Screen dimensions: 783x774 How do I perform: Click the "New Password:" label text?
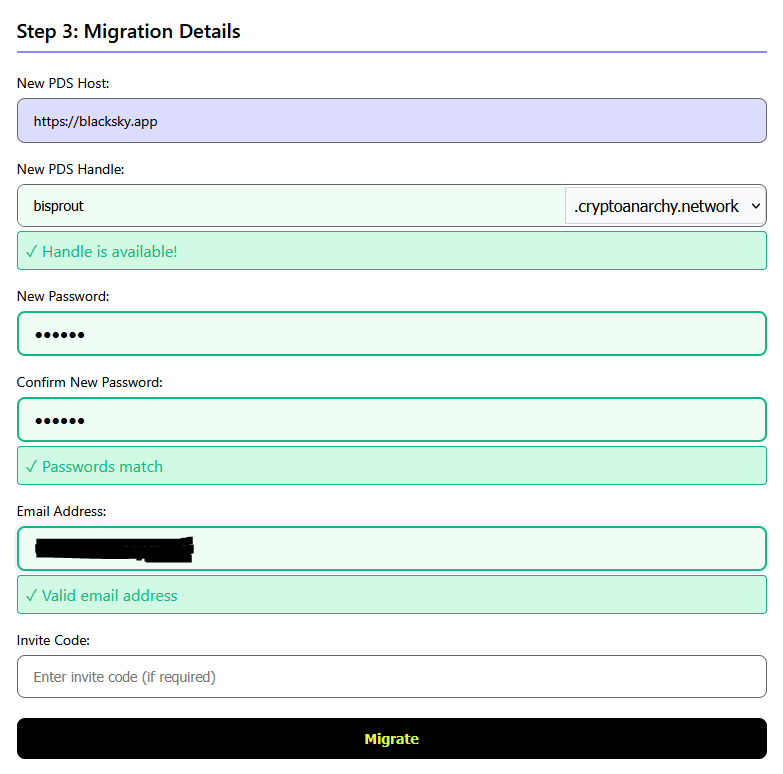(x=63, y=297)
